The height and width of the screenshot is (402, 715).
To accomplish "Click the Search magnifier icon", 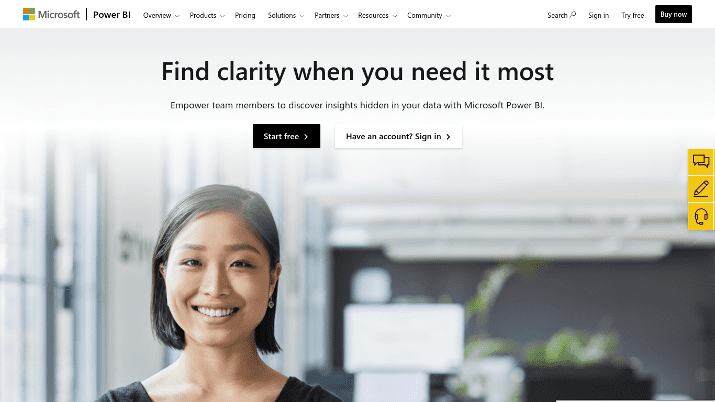I will tap(573, 15).
